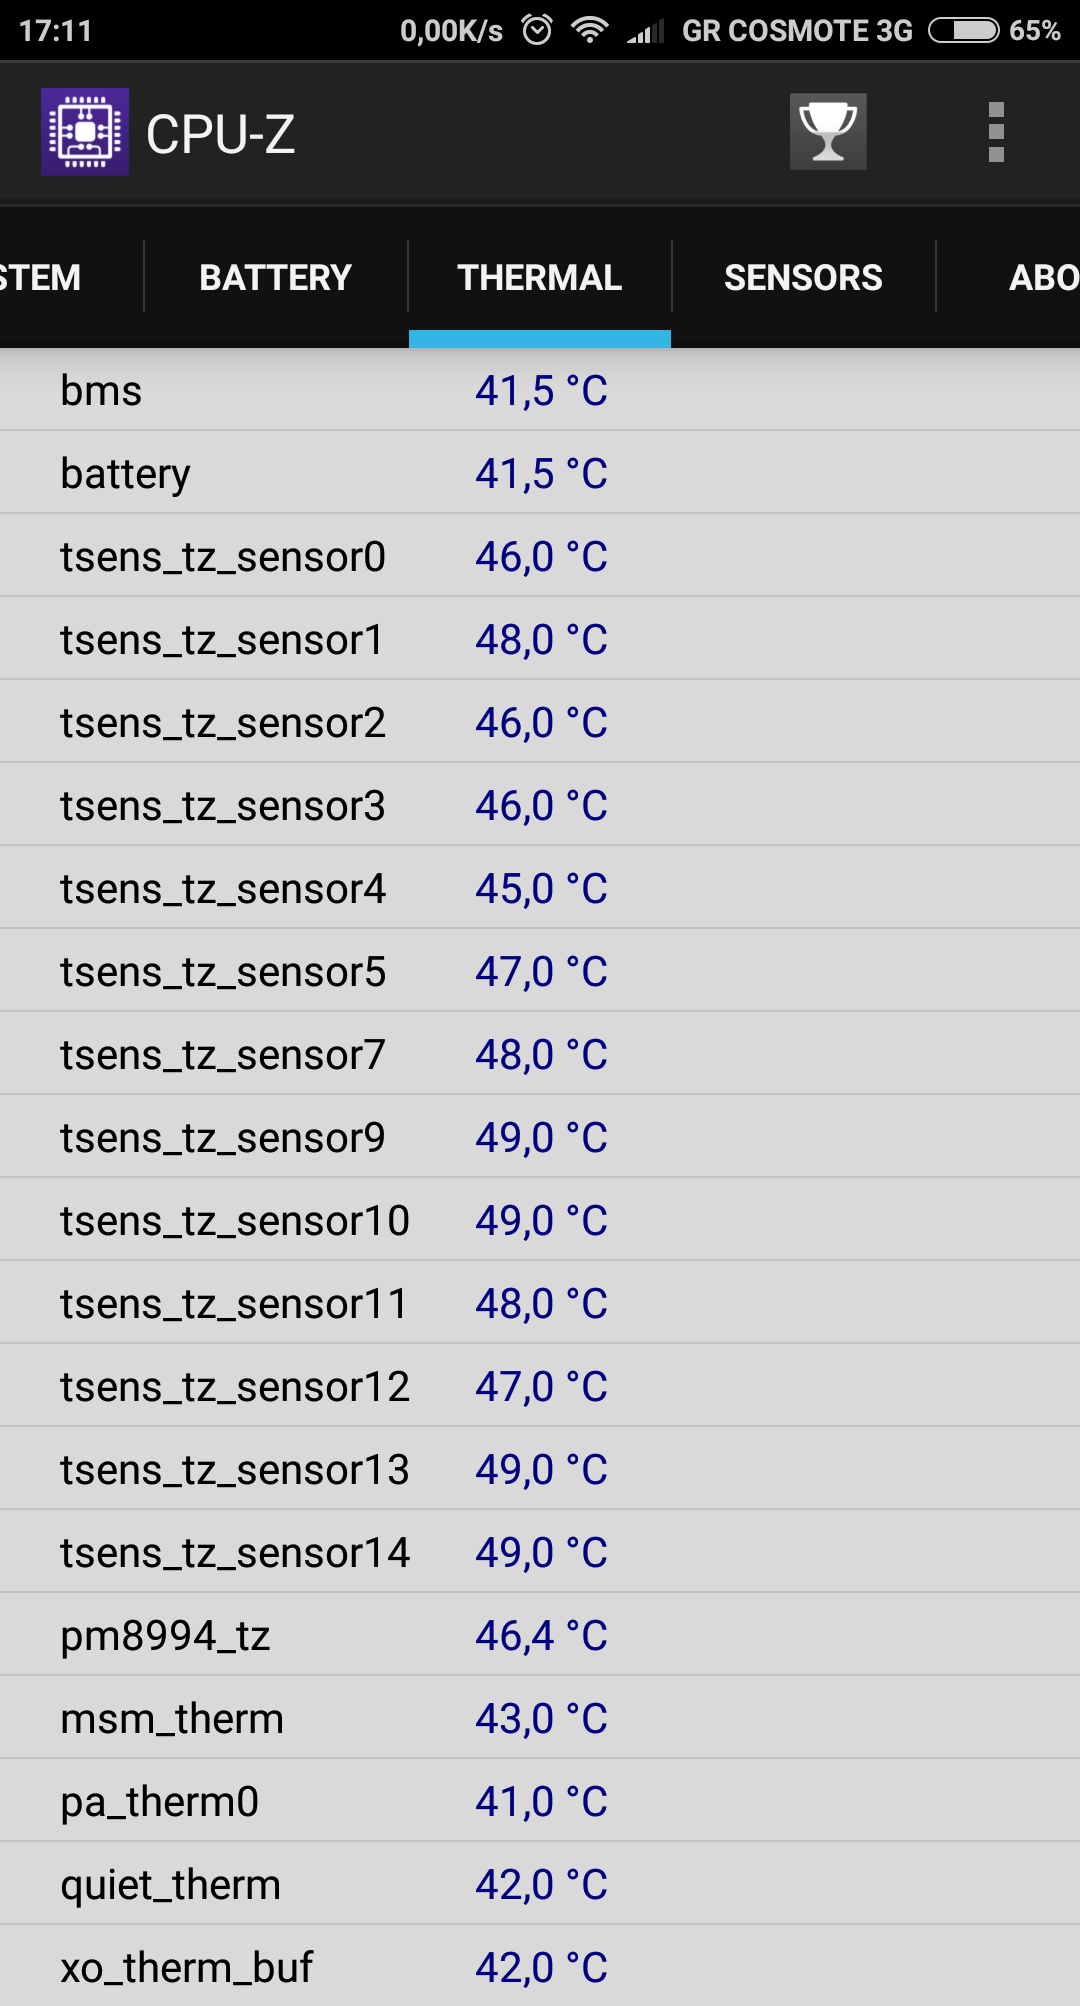Open the trophy benchmark icon
Viewport: 1080px width, 2006px height.
(x=828, y=132)
